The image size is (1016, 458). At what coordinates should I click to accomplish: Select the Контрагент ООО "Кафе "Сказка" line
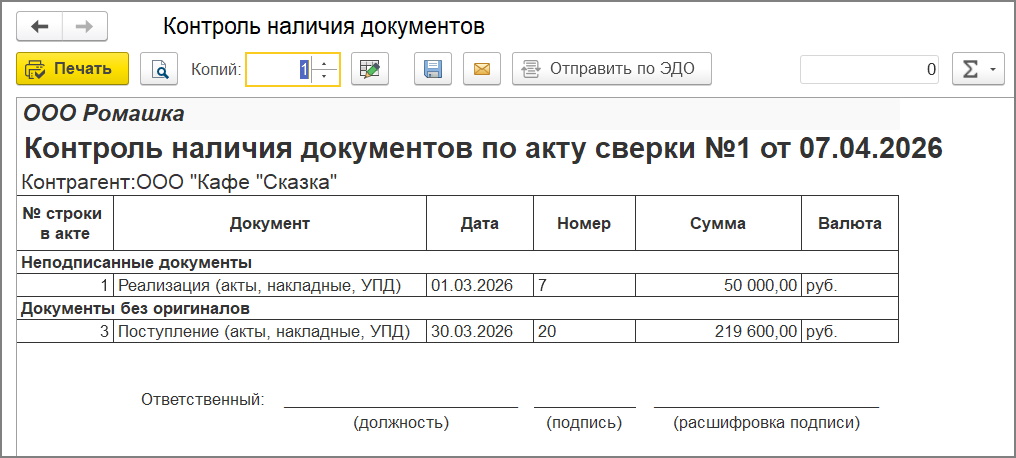click(179, 183)
